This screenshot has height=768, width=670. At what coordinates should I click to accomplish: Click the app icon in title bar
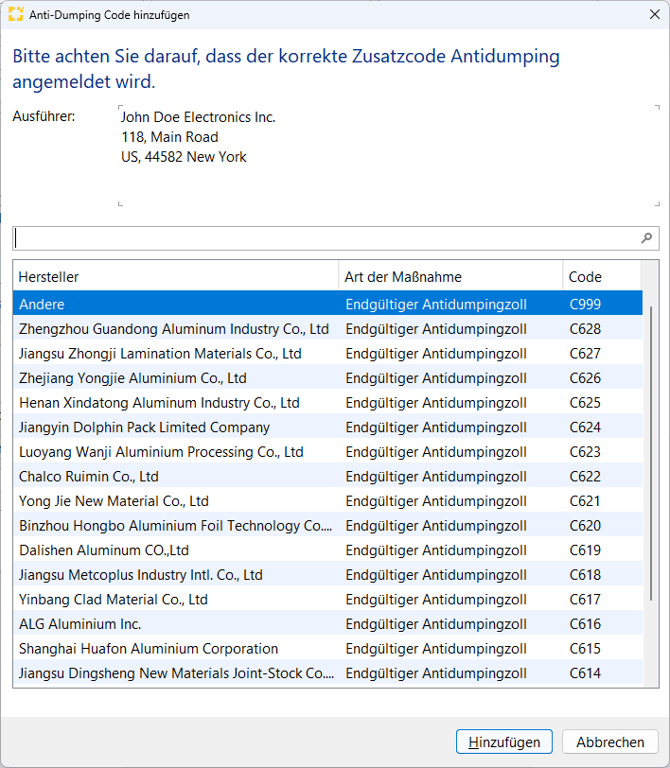[x=16, y=14]
